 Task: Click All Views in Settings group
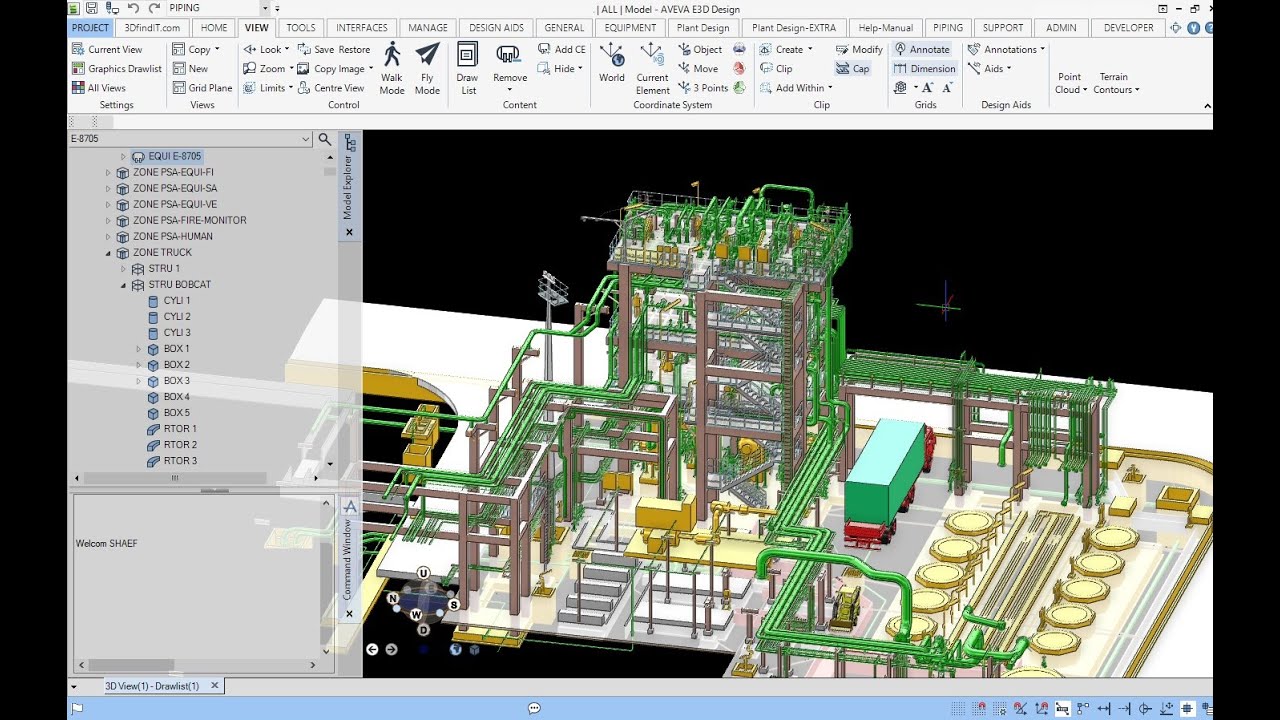99,87
